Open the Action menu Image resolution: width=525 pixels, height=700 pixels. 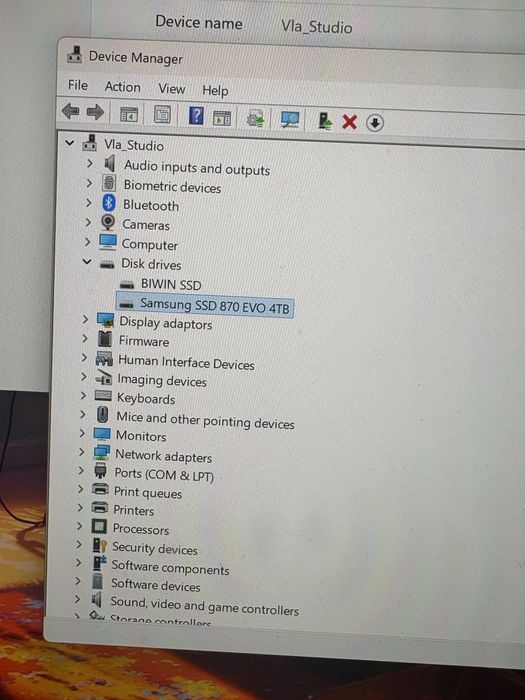click(x=122, y=87)
